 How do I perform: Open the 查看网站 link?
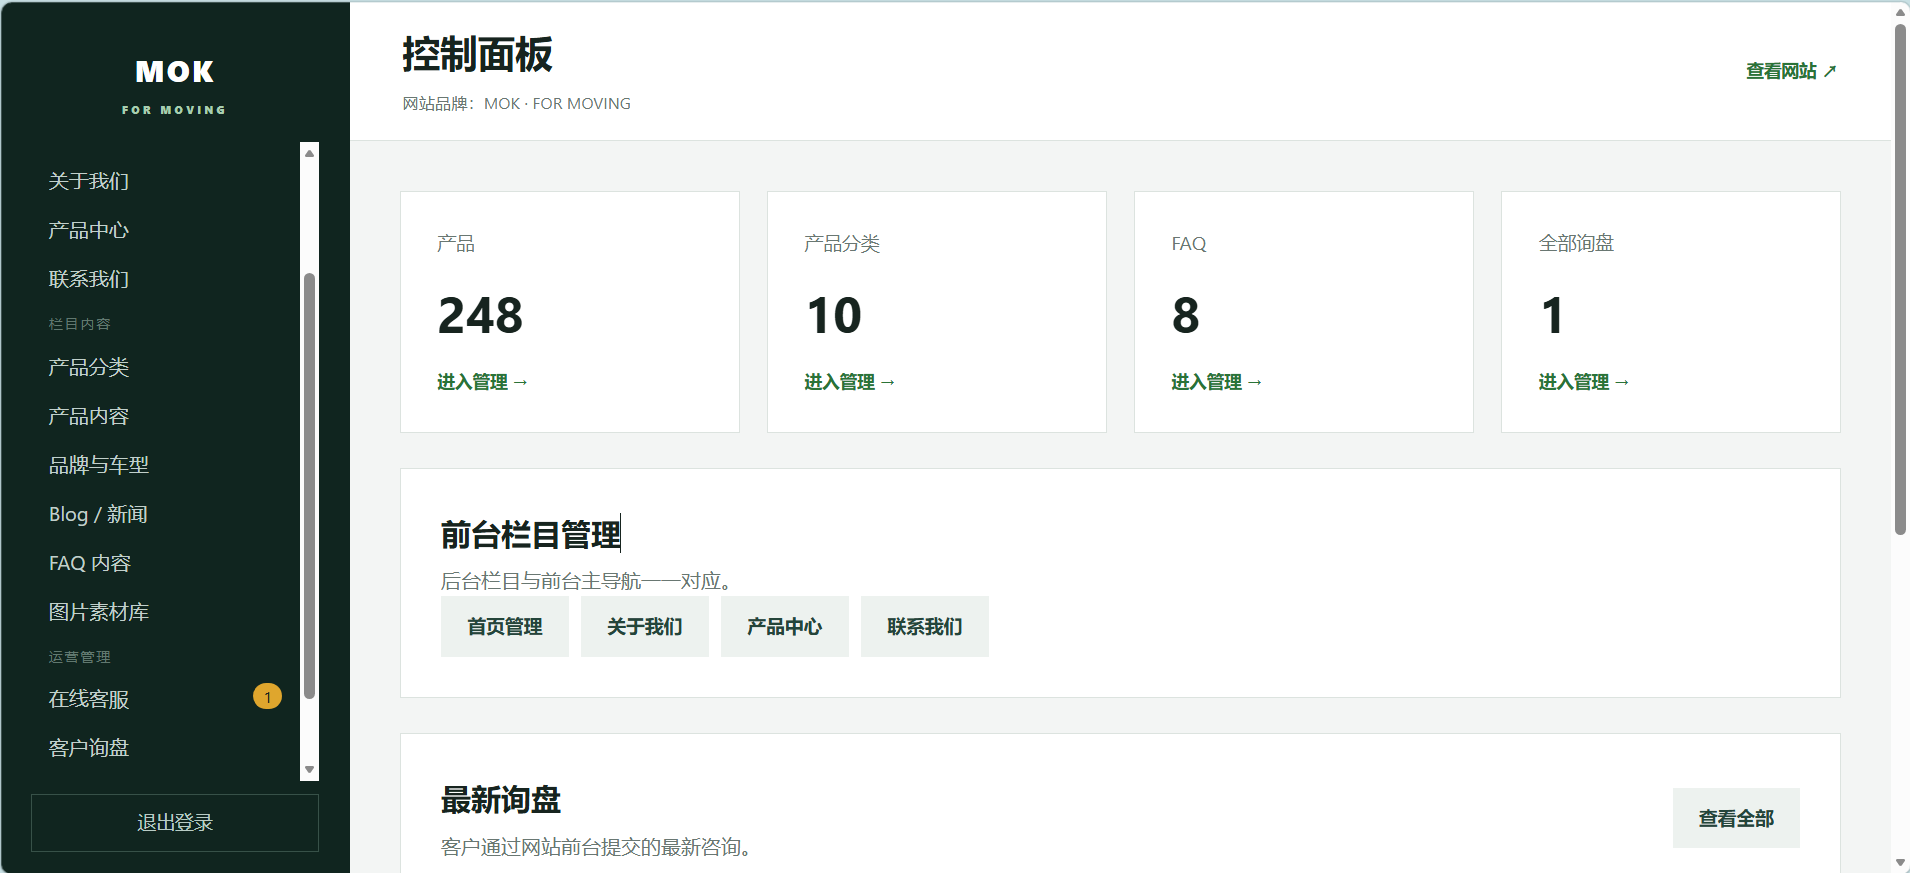(1791, 71)
